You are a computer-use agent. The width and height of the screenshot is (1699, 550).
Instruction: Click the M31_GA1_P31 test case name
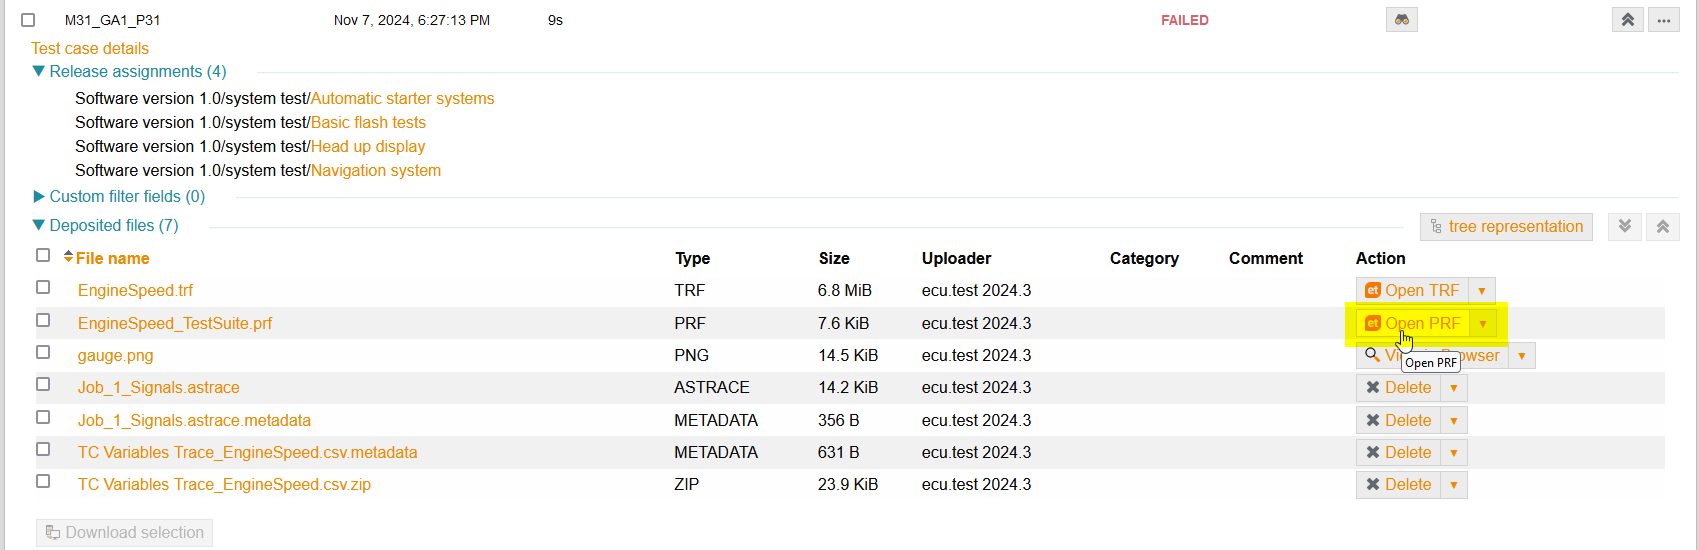112,20
